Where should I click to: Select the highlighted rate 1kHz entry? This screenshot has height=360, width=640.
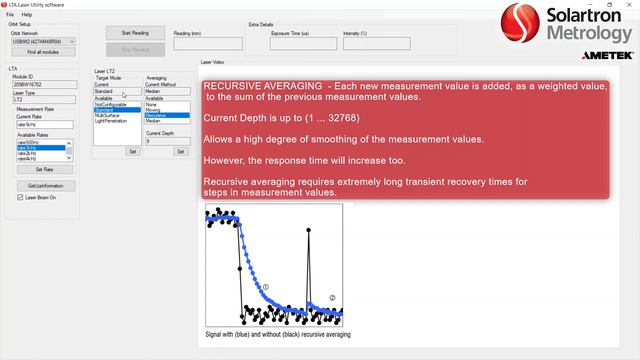[x=41, y=148]
